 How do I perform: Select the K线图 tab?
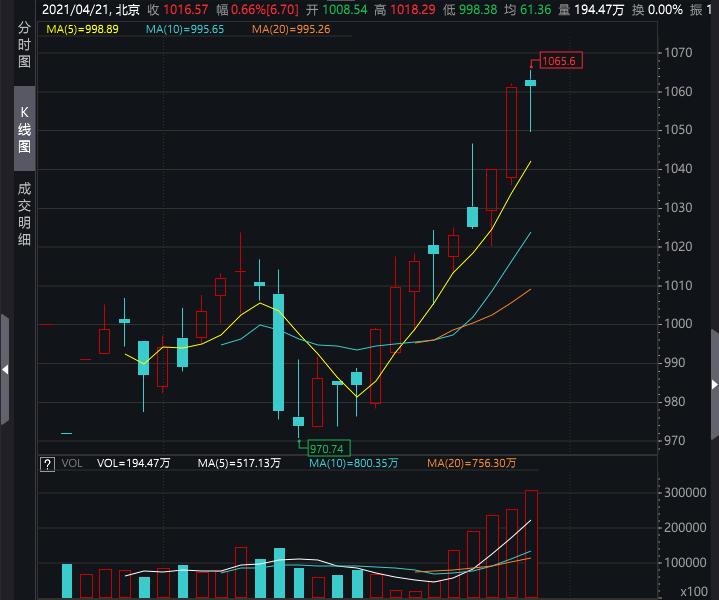[24, 129]
